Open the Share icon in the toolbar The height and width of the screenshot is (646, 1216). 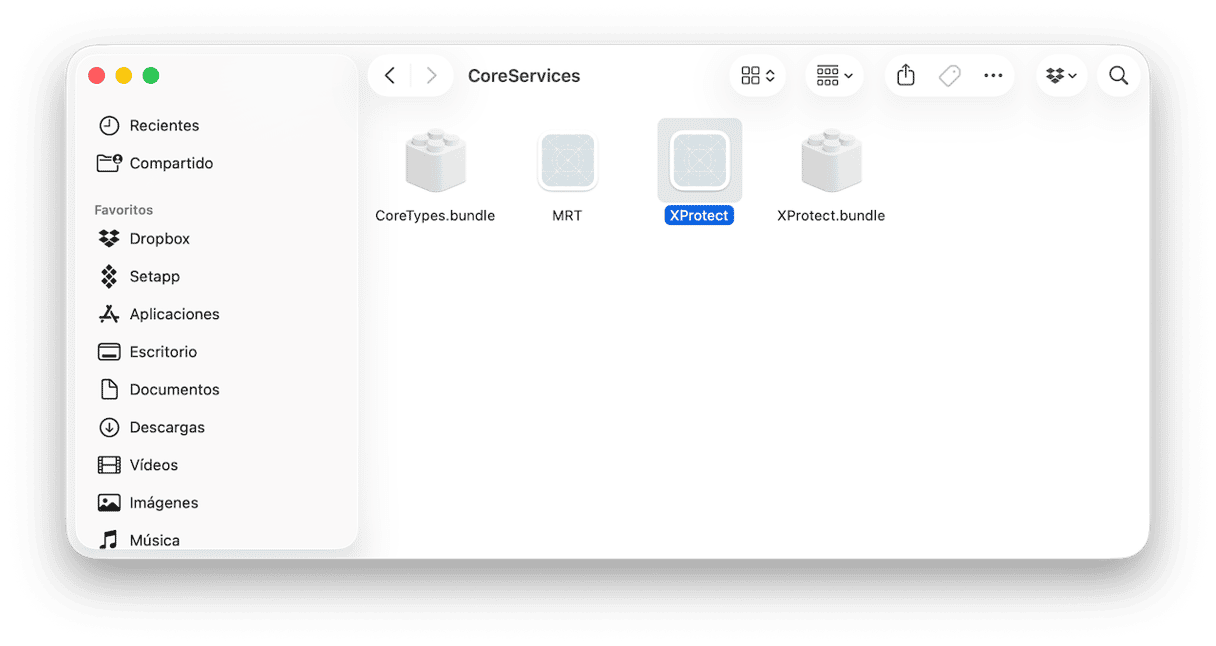pos(905,75)
